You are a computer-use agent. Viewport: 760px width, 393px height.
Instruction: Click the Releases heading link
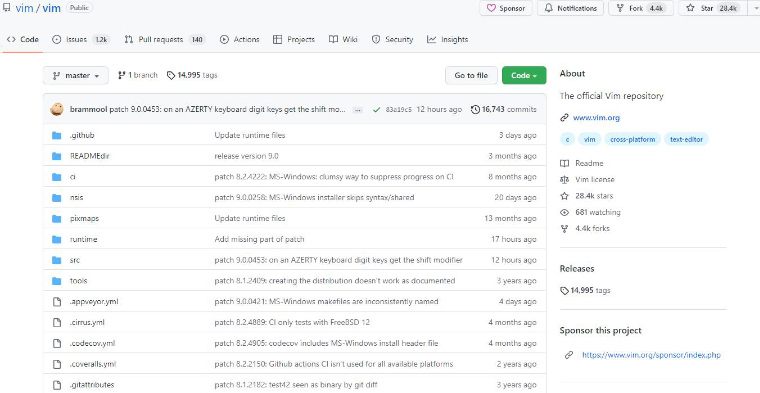point(577,269)
